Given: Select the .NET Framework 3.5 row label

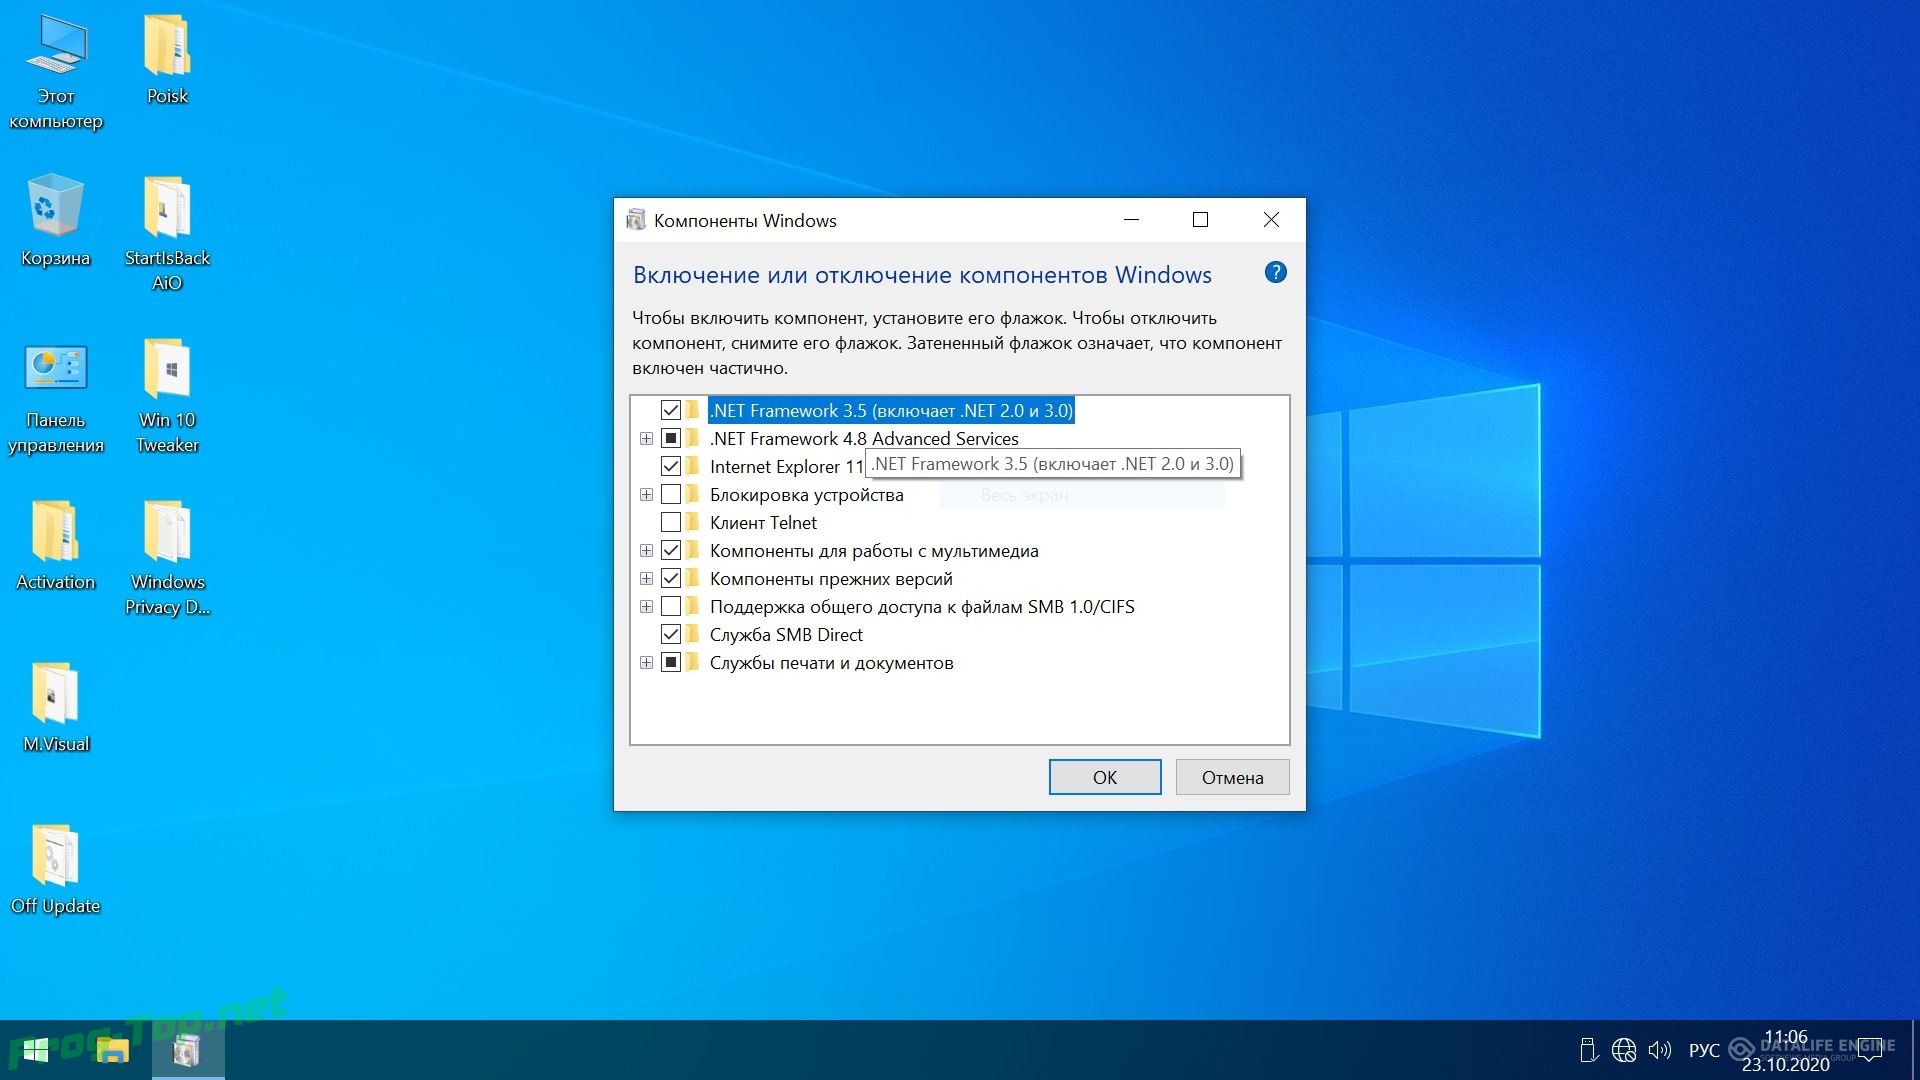Looking at the screenshot, I should (x=891, y=410).
